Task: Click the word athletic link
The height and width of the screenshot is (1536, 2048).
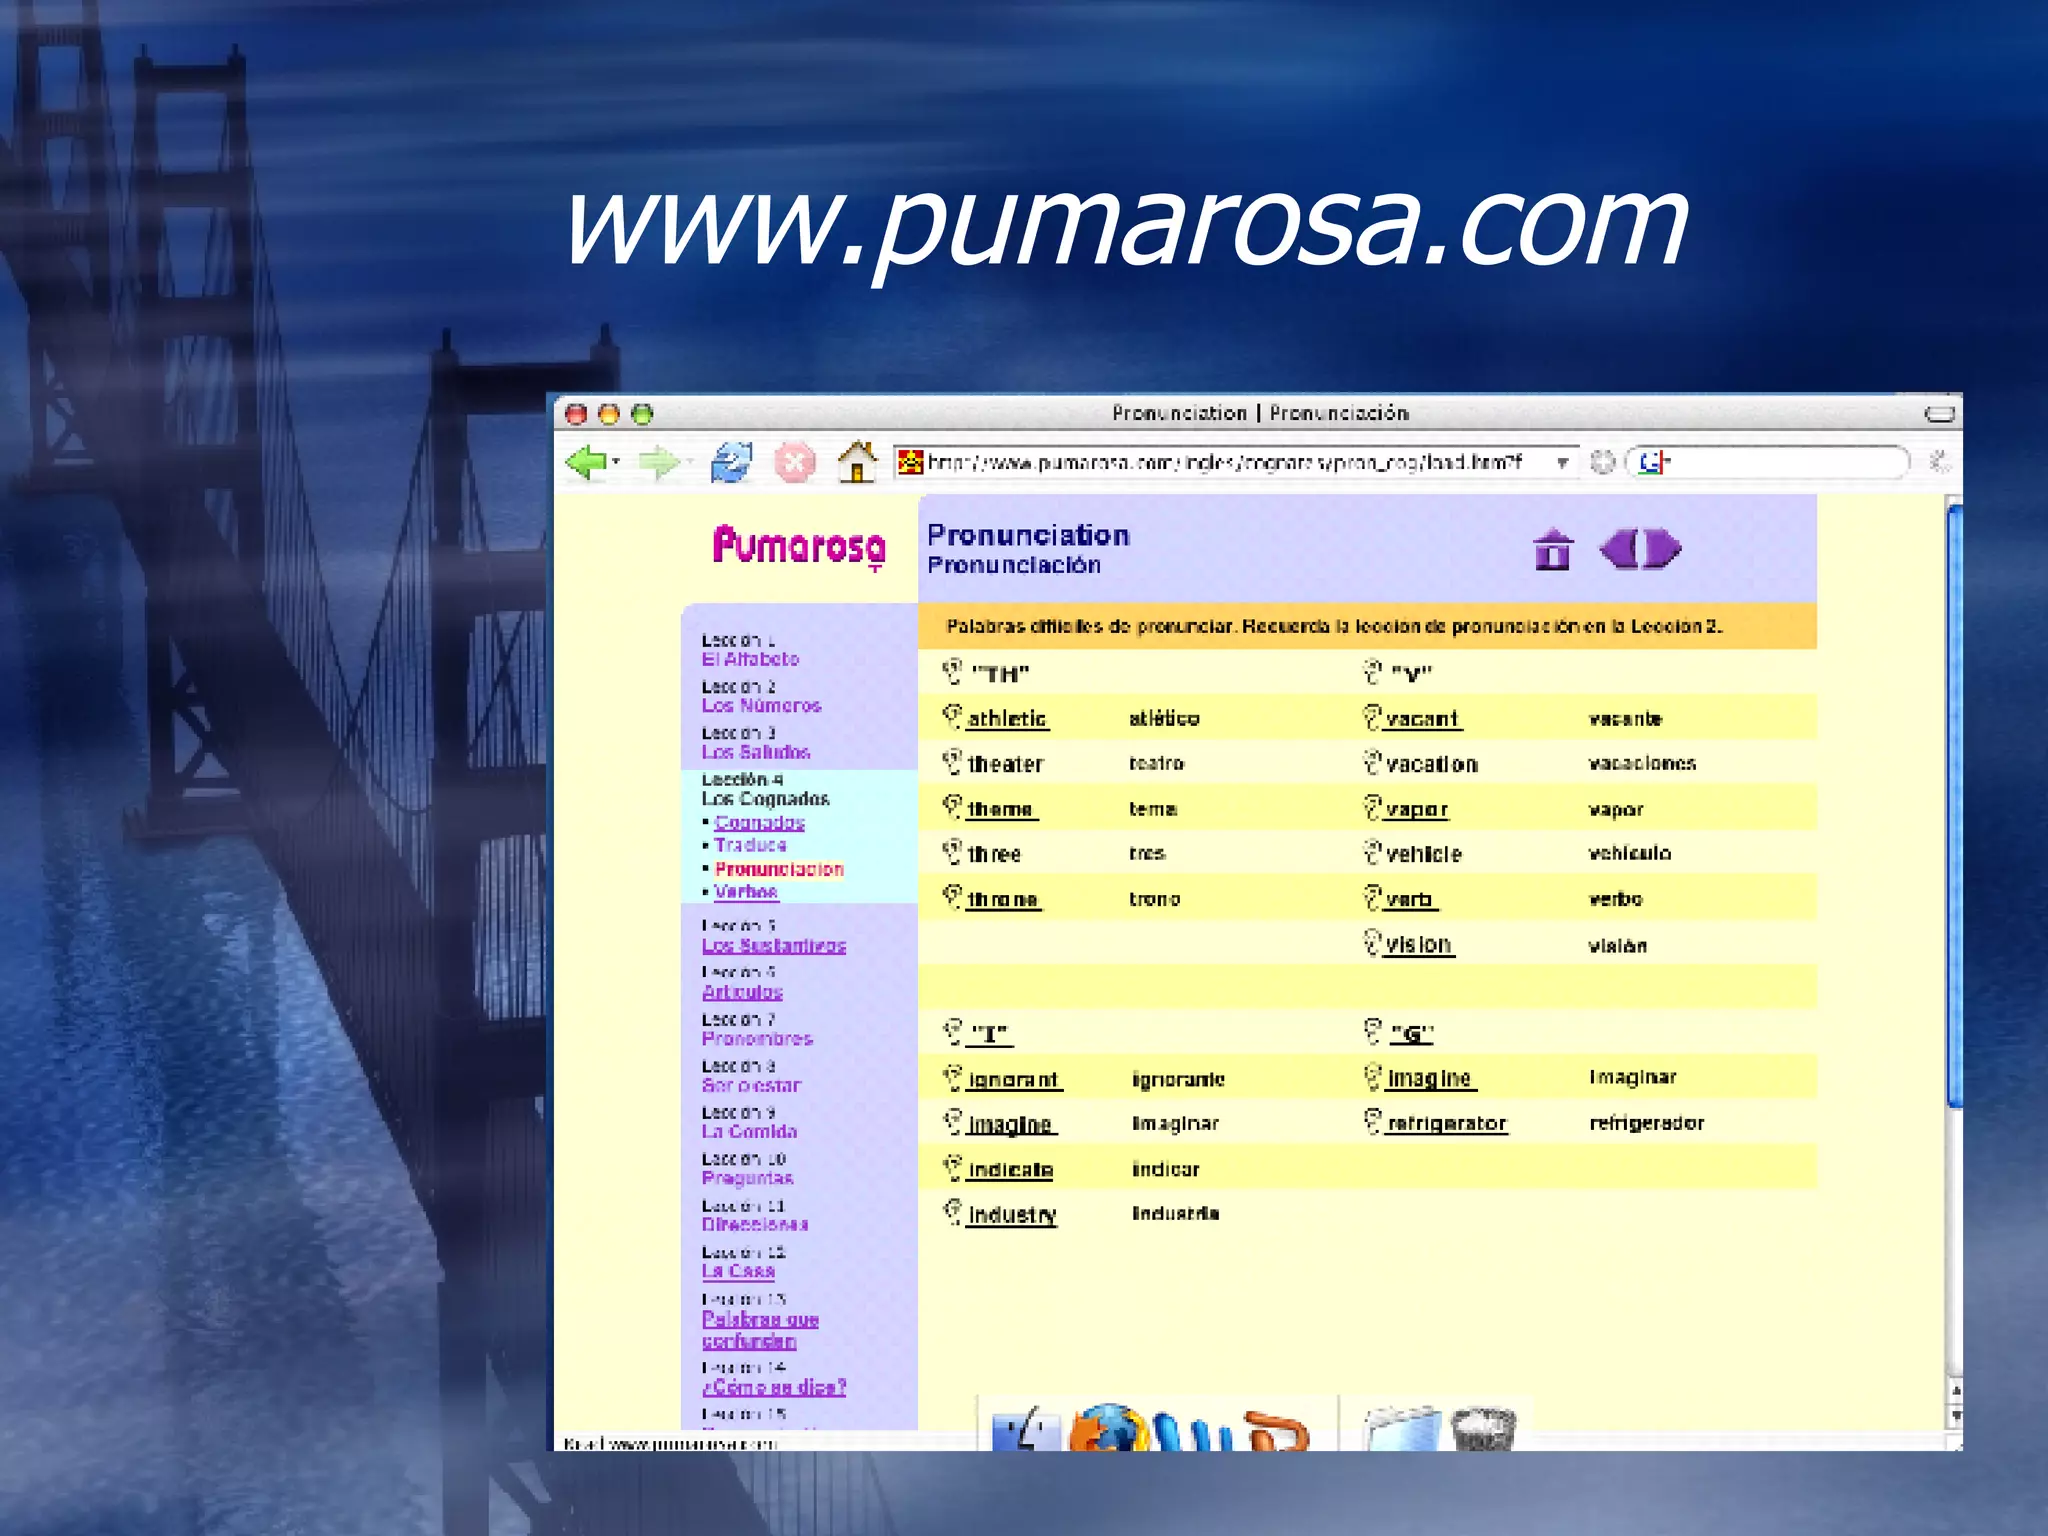Action: click(1007, 718)
